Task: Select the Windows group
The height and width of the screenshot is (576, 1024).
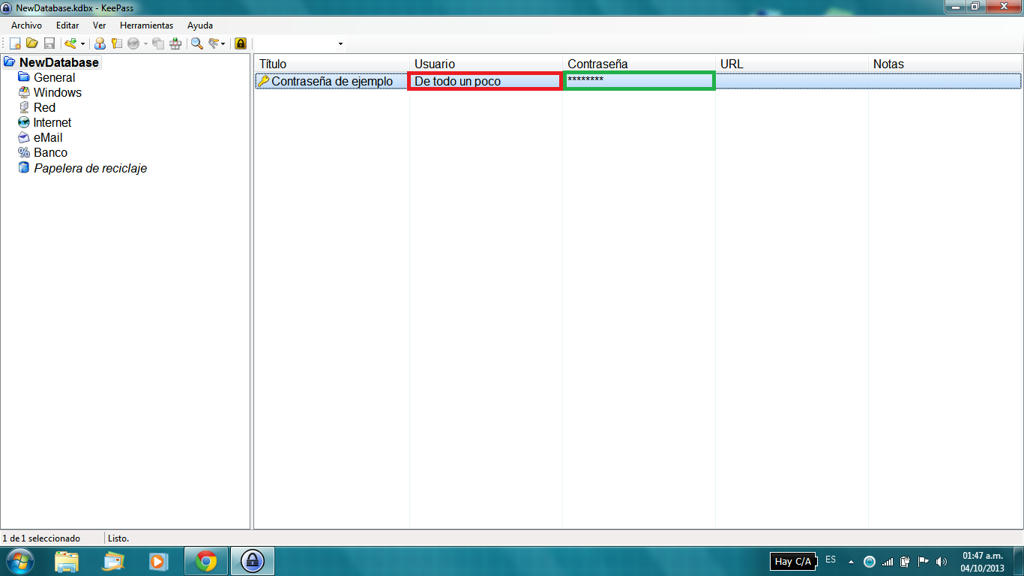Action: 57,93
